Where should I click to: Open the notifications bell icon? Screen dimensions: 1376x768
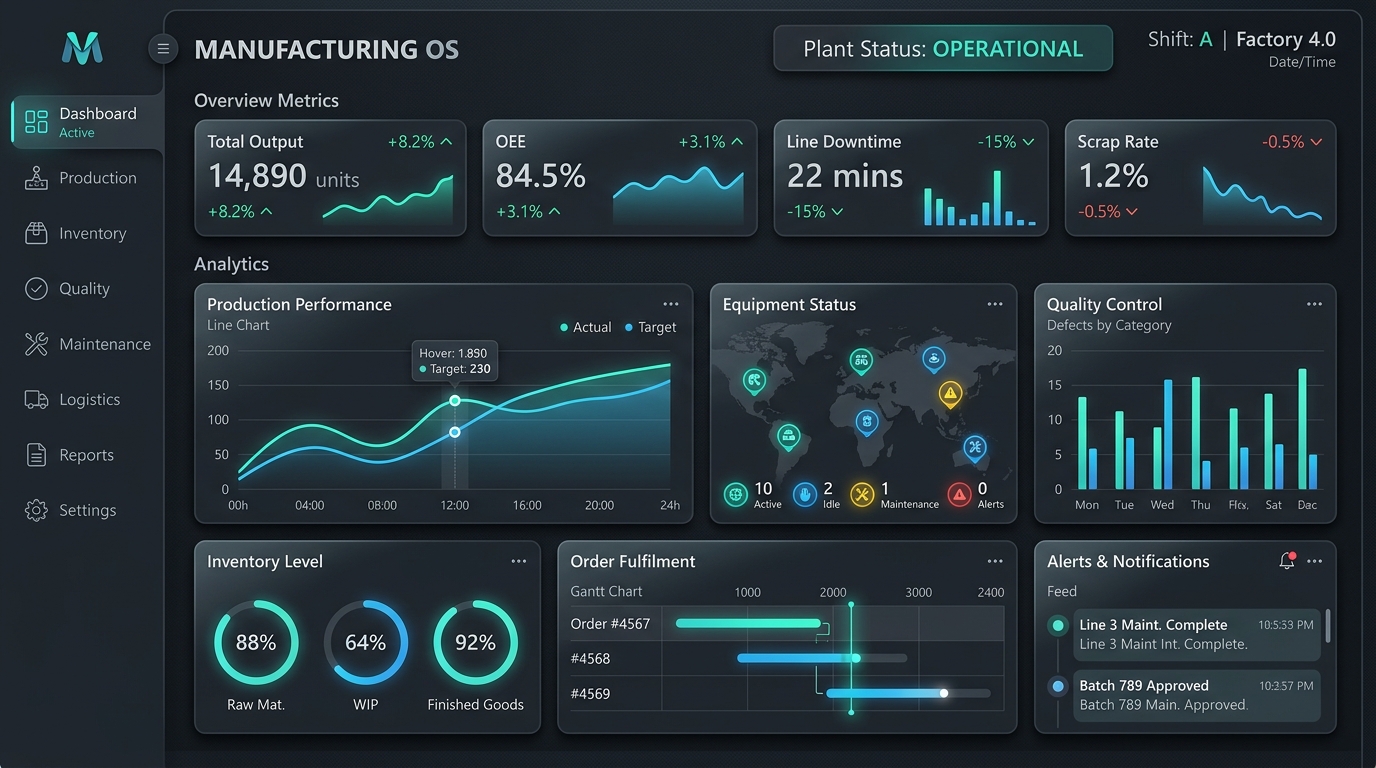pyautogui.click(x=1287, y=561)
